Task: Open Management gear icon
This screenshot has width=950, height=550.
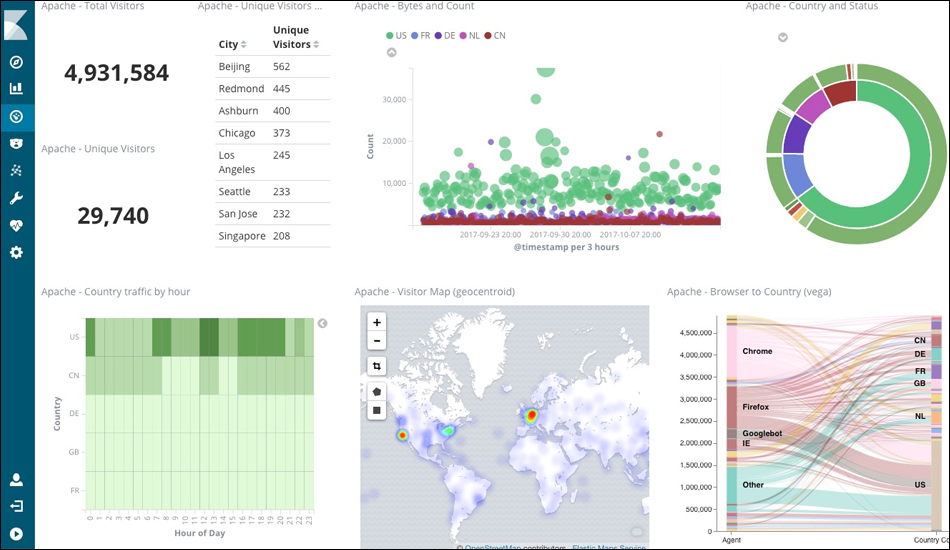Action: pyautogui.click(x=16, y=253)
